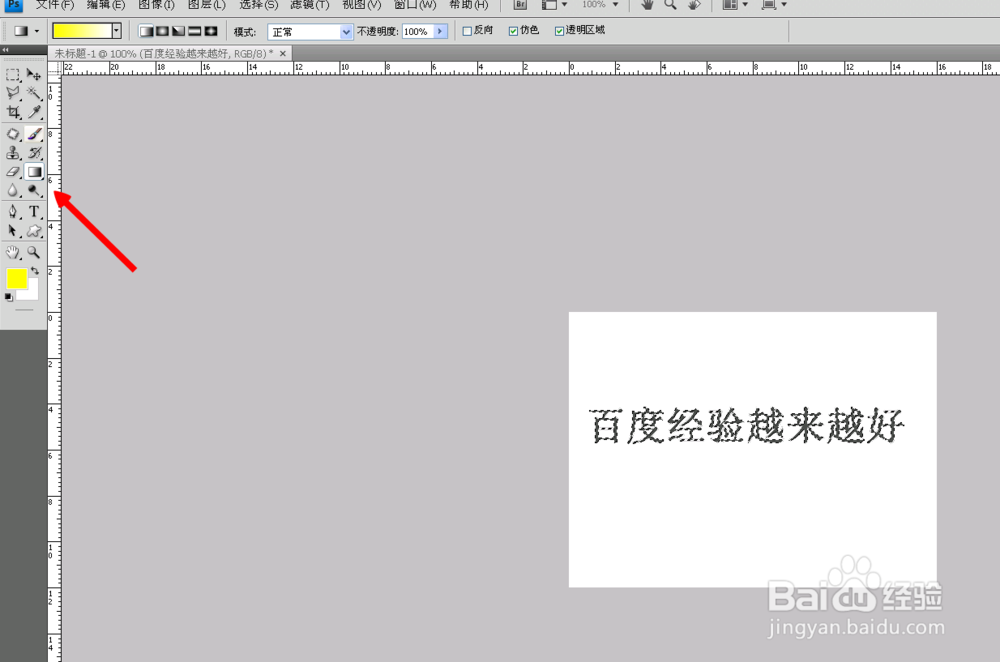Screen dimensions: 1000x662
Task: Open the 图层 layer menu
Action: 207,5
